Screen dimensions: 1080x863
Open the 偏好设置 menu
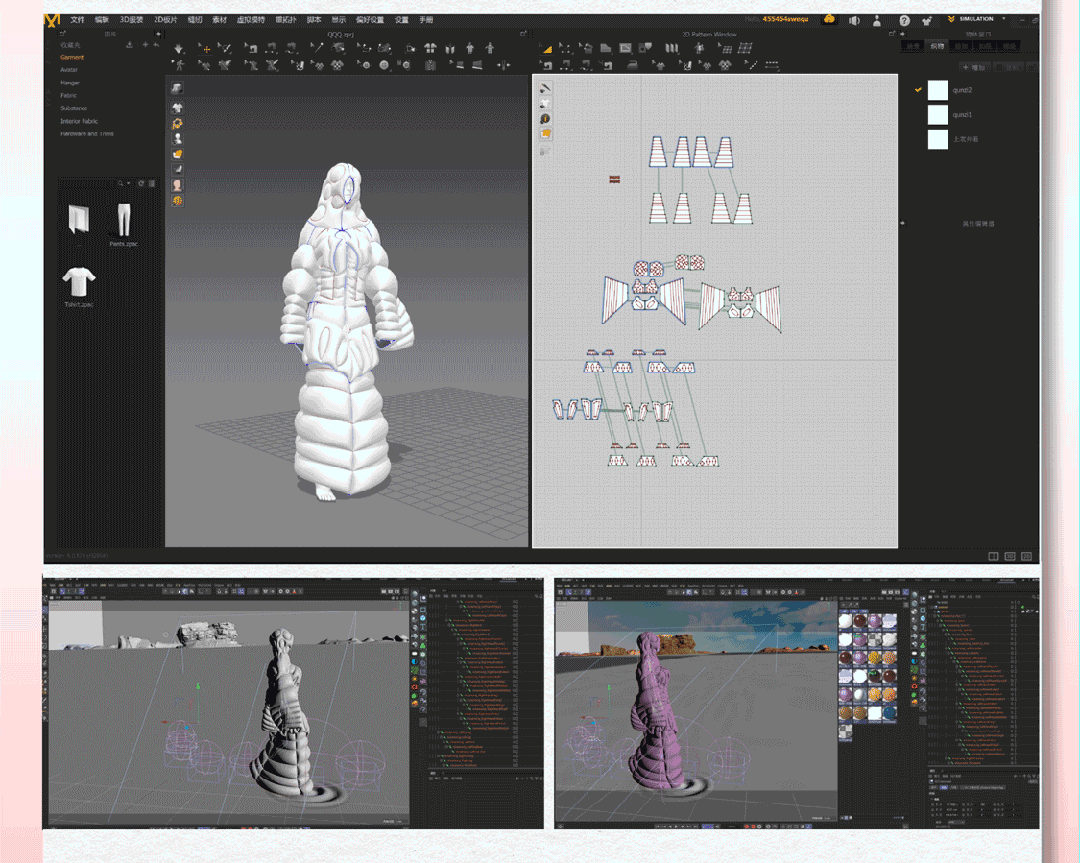click(x=370, y=20)
